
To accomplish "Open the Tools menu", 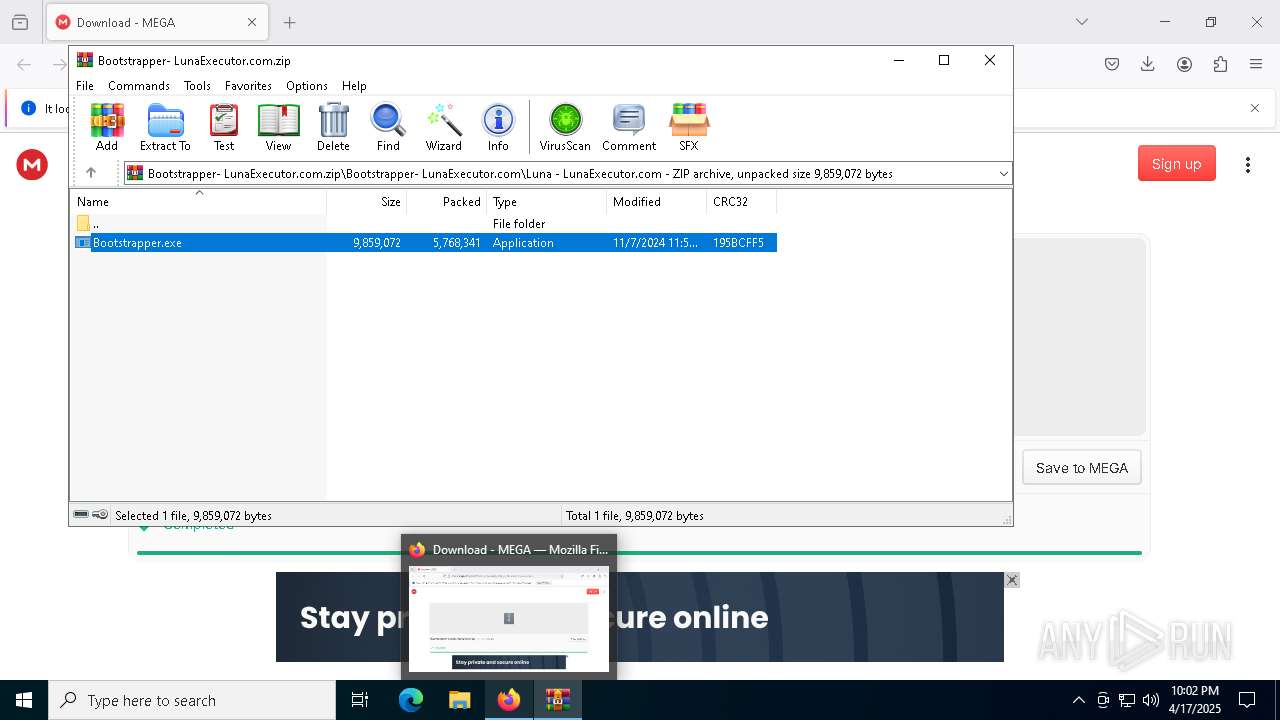I will tap(197, 86).
